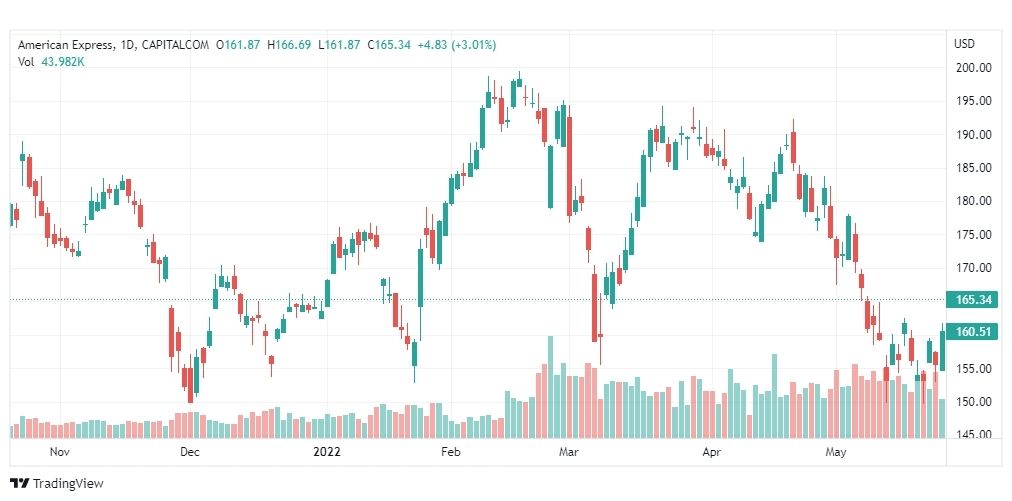This screenshot has height=501, width=1012.
Task: Click the Apr date axis label
Action: tap(711, 452)
